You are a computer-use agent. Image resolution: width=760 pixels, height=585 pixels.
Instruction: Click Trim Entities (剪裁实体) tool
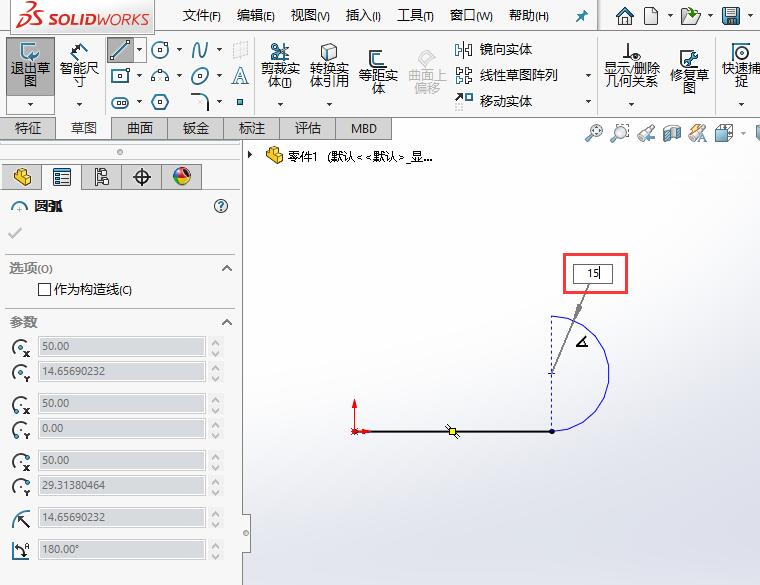pyautogui.click(x=280, y=66)
